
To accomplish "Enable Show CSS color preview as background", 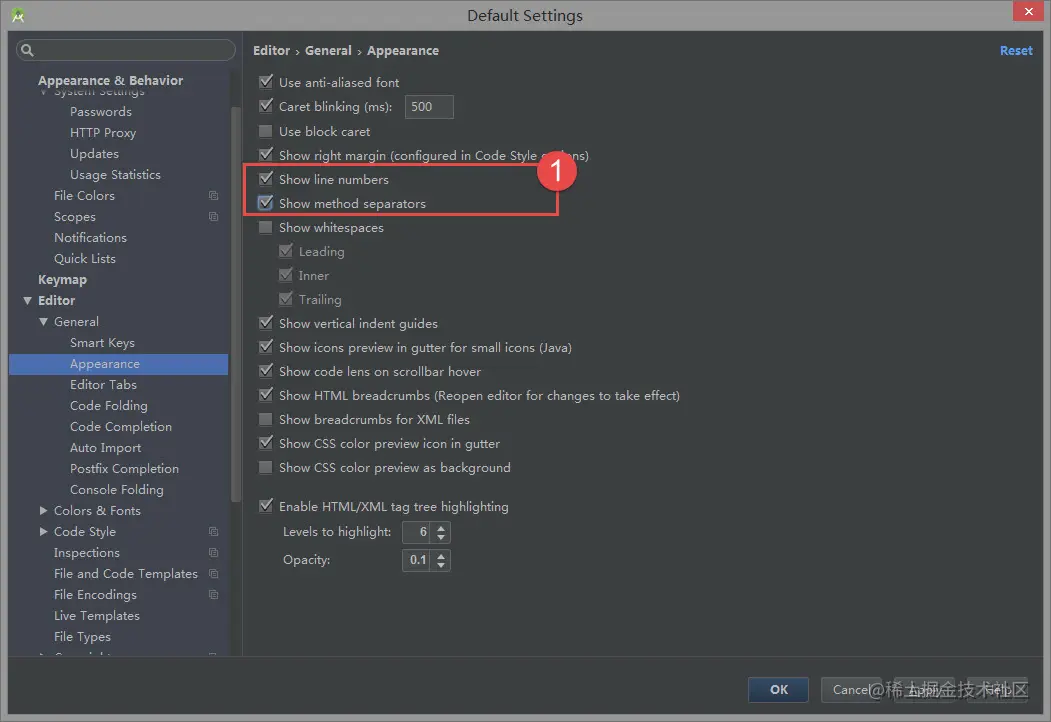I will (x=266, y=467).
